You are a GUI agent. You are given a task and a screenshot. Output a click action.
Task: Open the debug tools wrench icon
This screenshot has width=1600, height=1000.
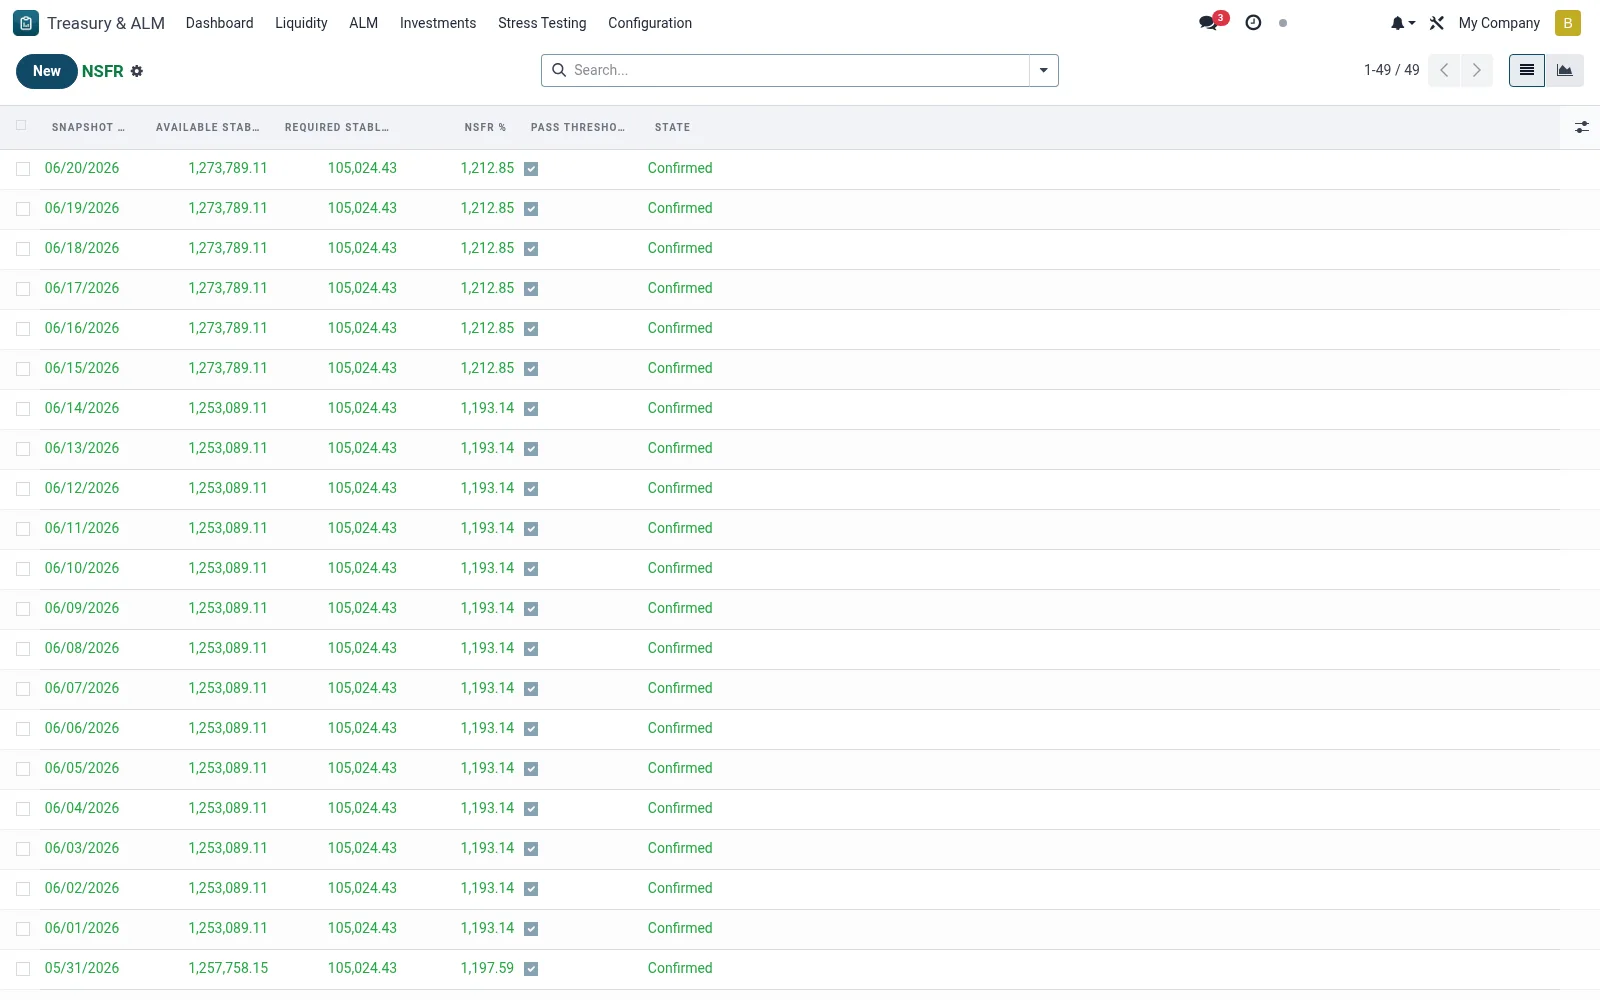click(1437, 23)
